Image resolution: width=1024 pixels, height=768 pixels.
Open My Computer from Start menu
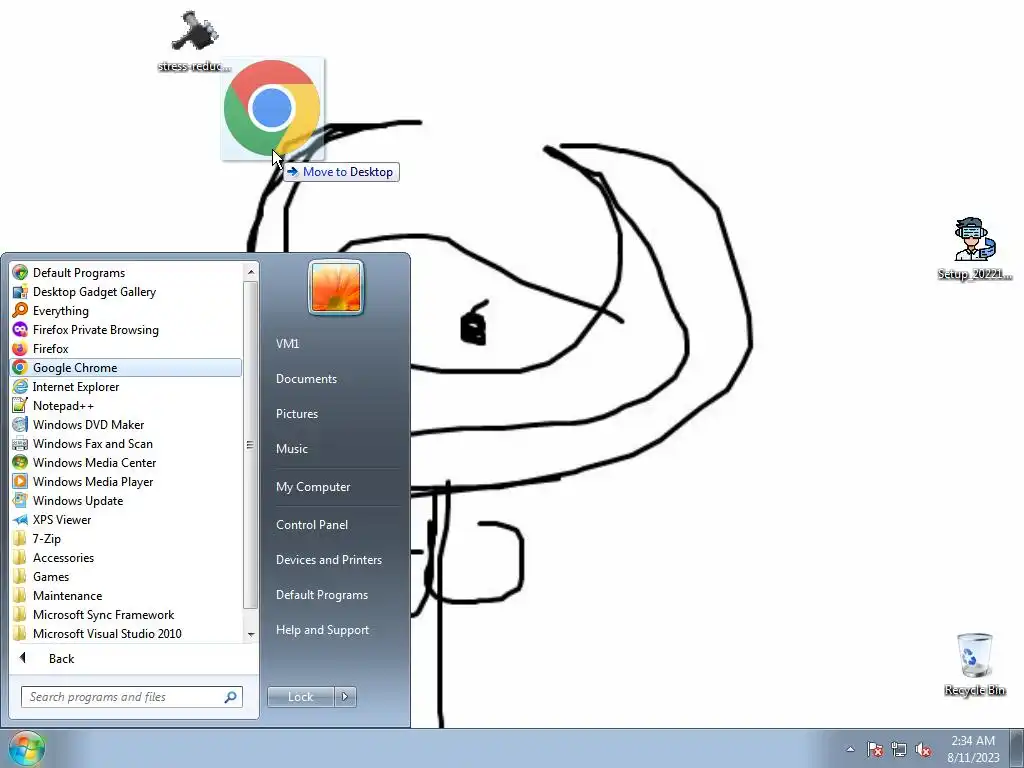(x=313, y=487)
